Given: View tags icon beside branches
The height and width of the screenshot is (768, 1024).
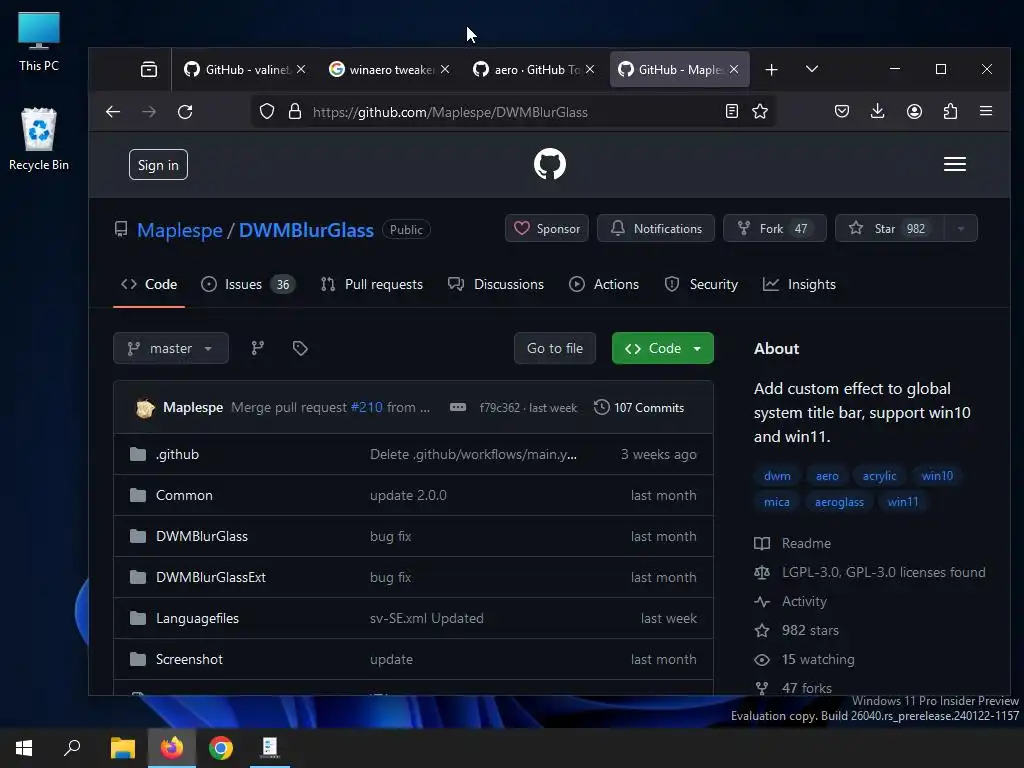Looking at the screenshot, I should pos(300,348).
